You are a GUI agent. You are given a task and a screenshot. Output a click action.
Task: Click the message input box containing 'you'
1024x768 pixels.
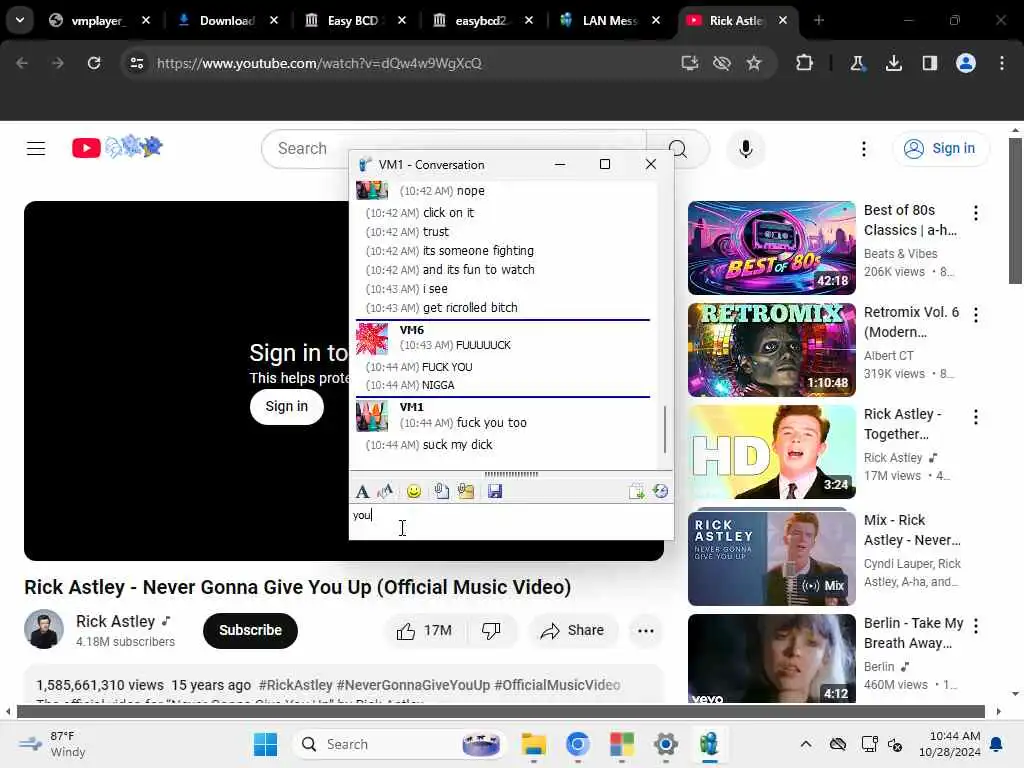point(511,521)
